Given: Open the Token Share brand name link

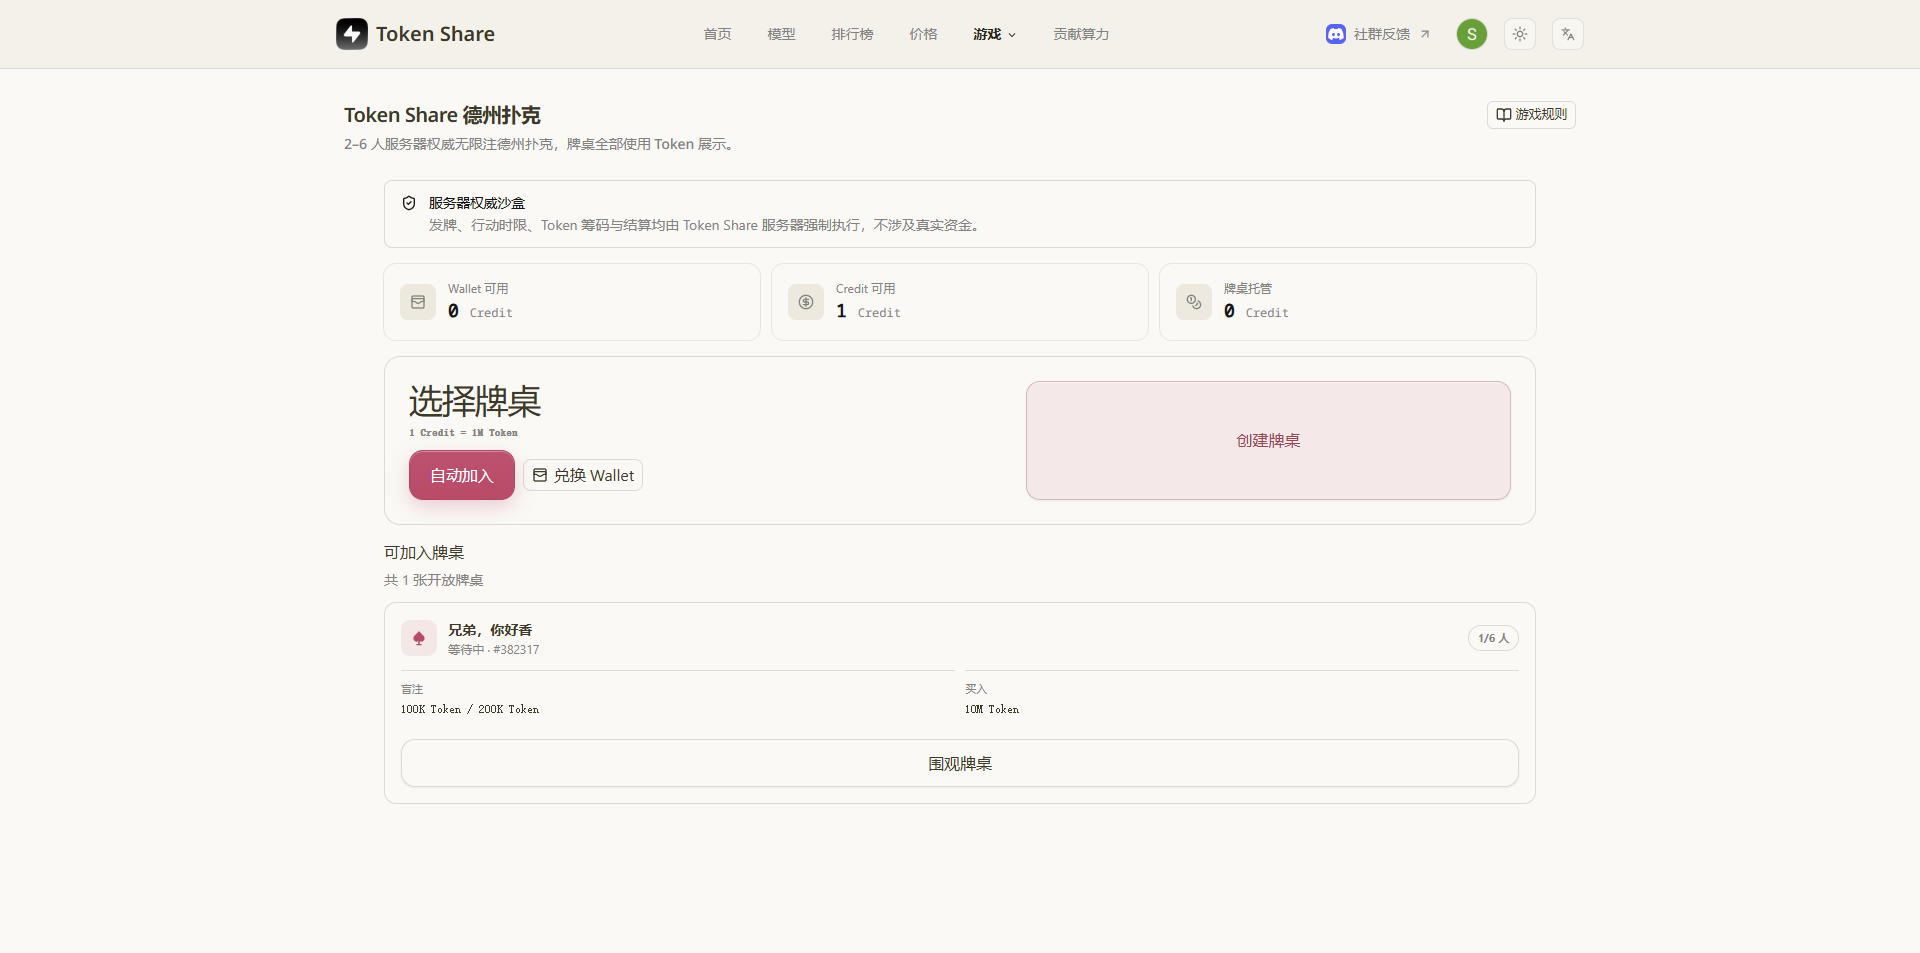Looking at the screenshot, I should coord(435,34).
